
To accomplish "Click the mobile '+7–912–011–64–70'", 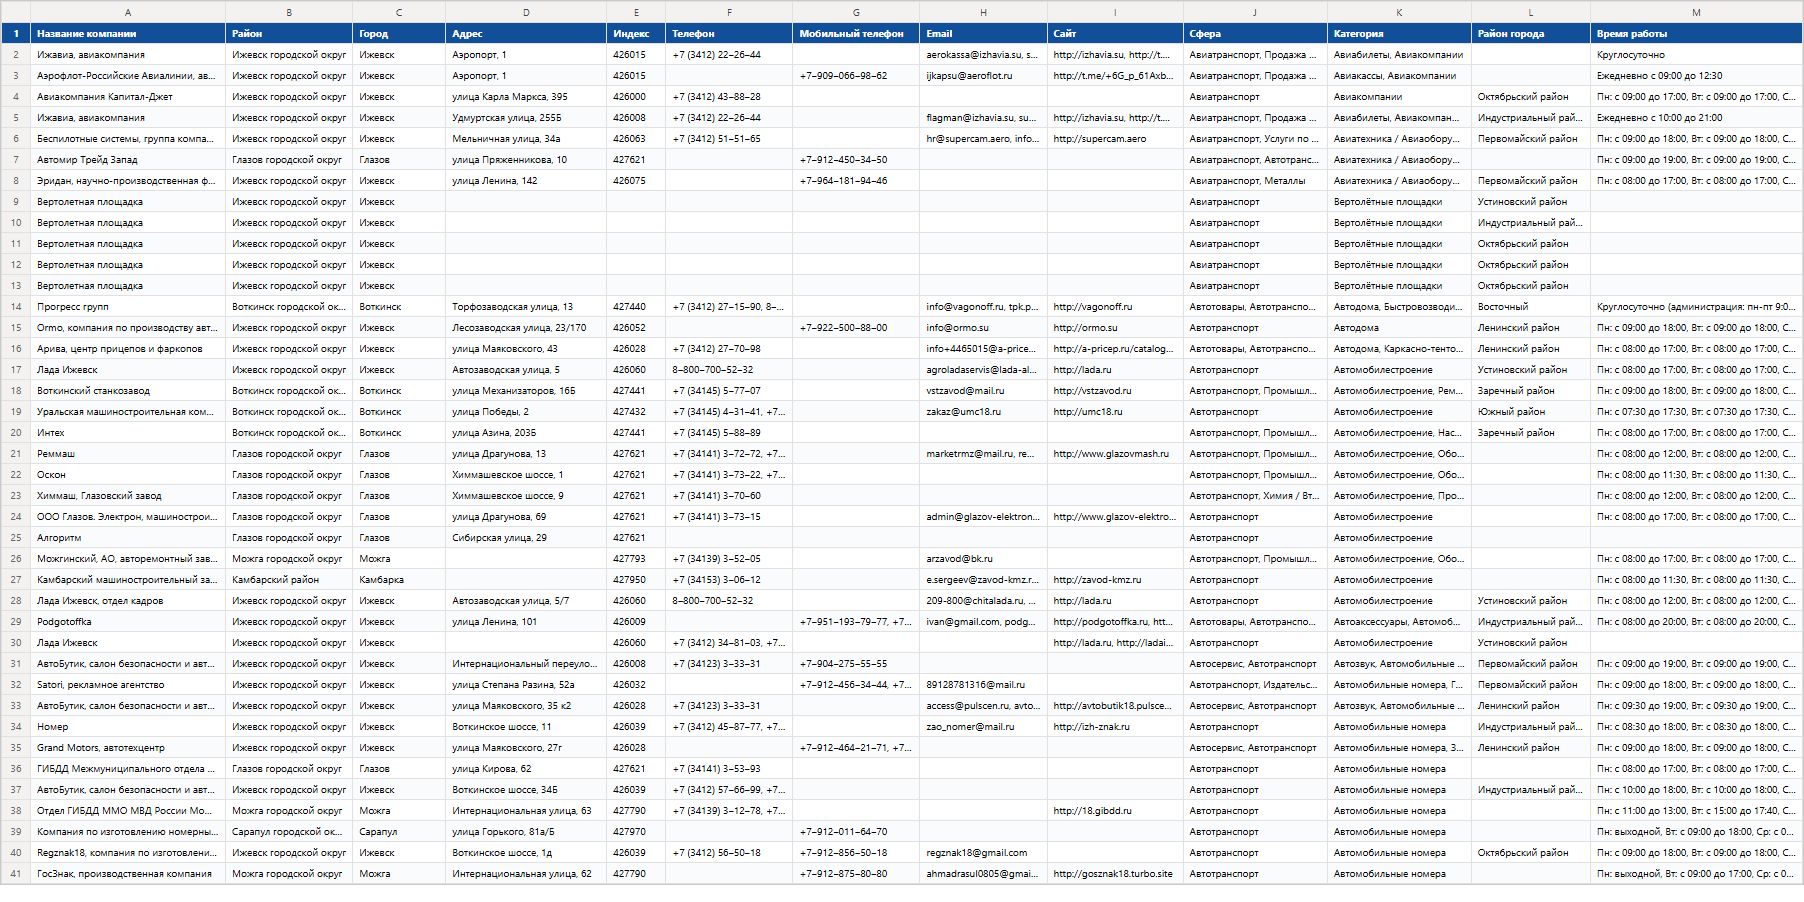I will pos(856,832).
